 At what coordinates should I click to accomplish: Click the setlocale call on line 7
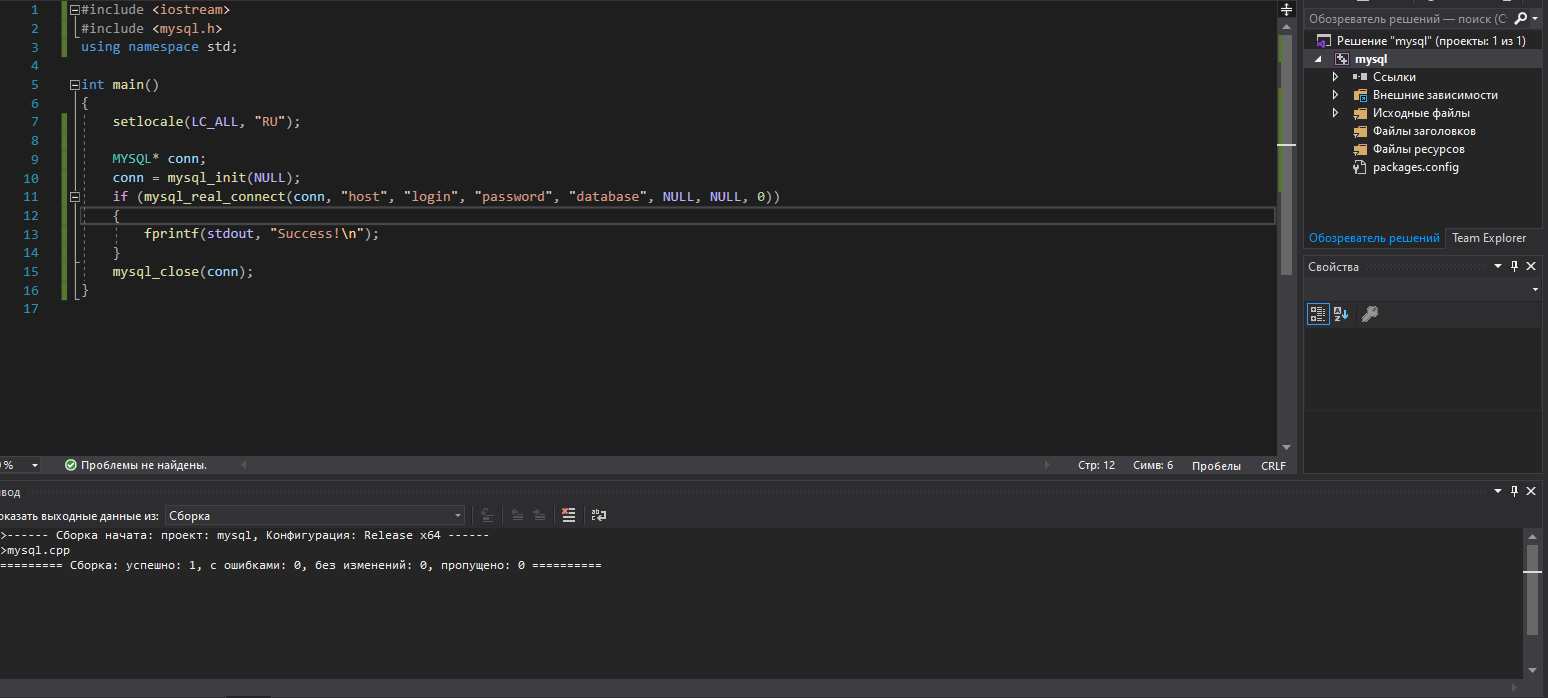(147, 122)
